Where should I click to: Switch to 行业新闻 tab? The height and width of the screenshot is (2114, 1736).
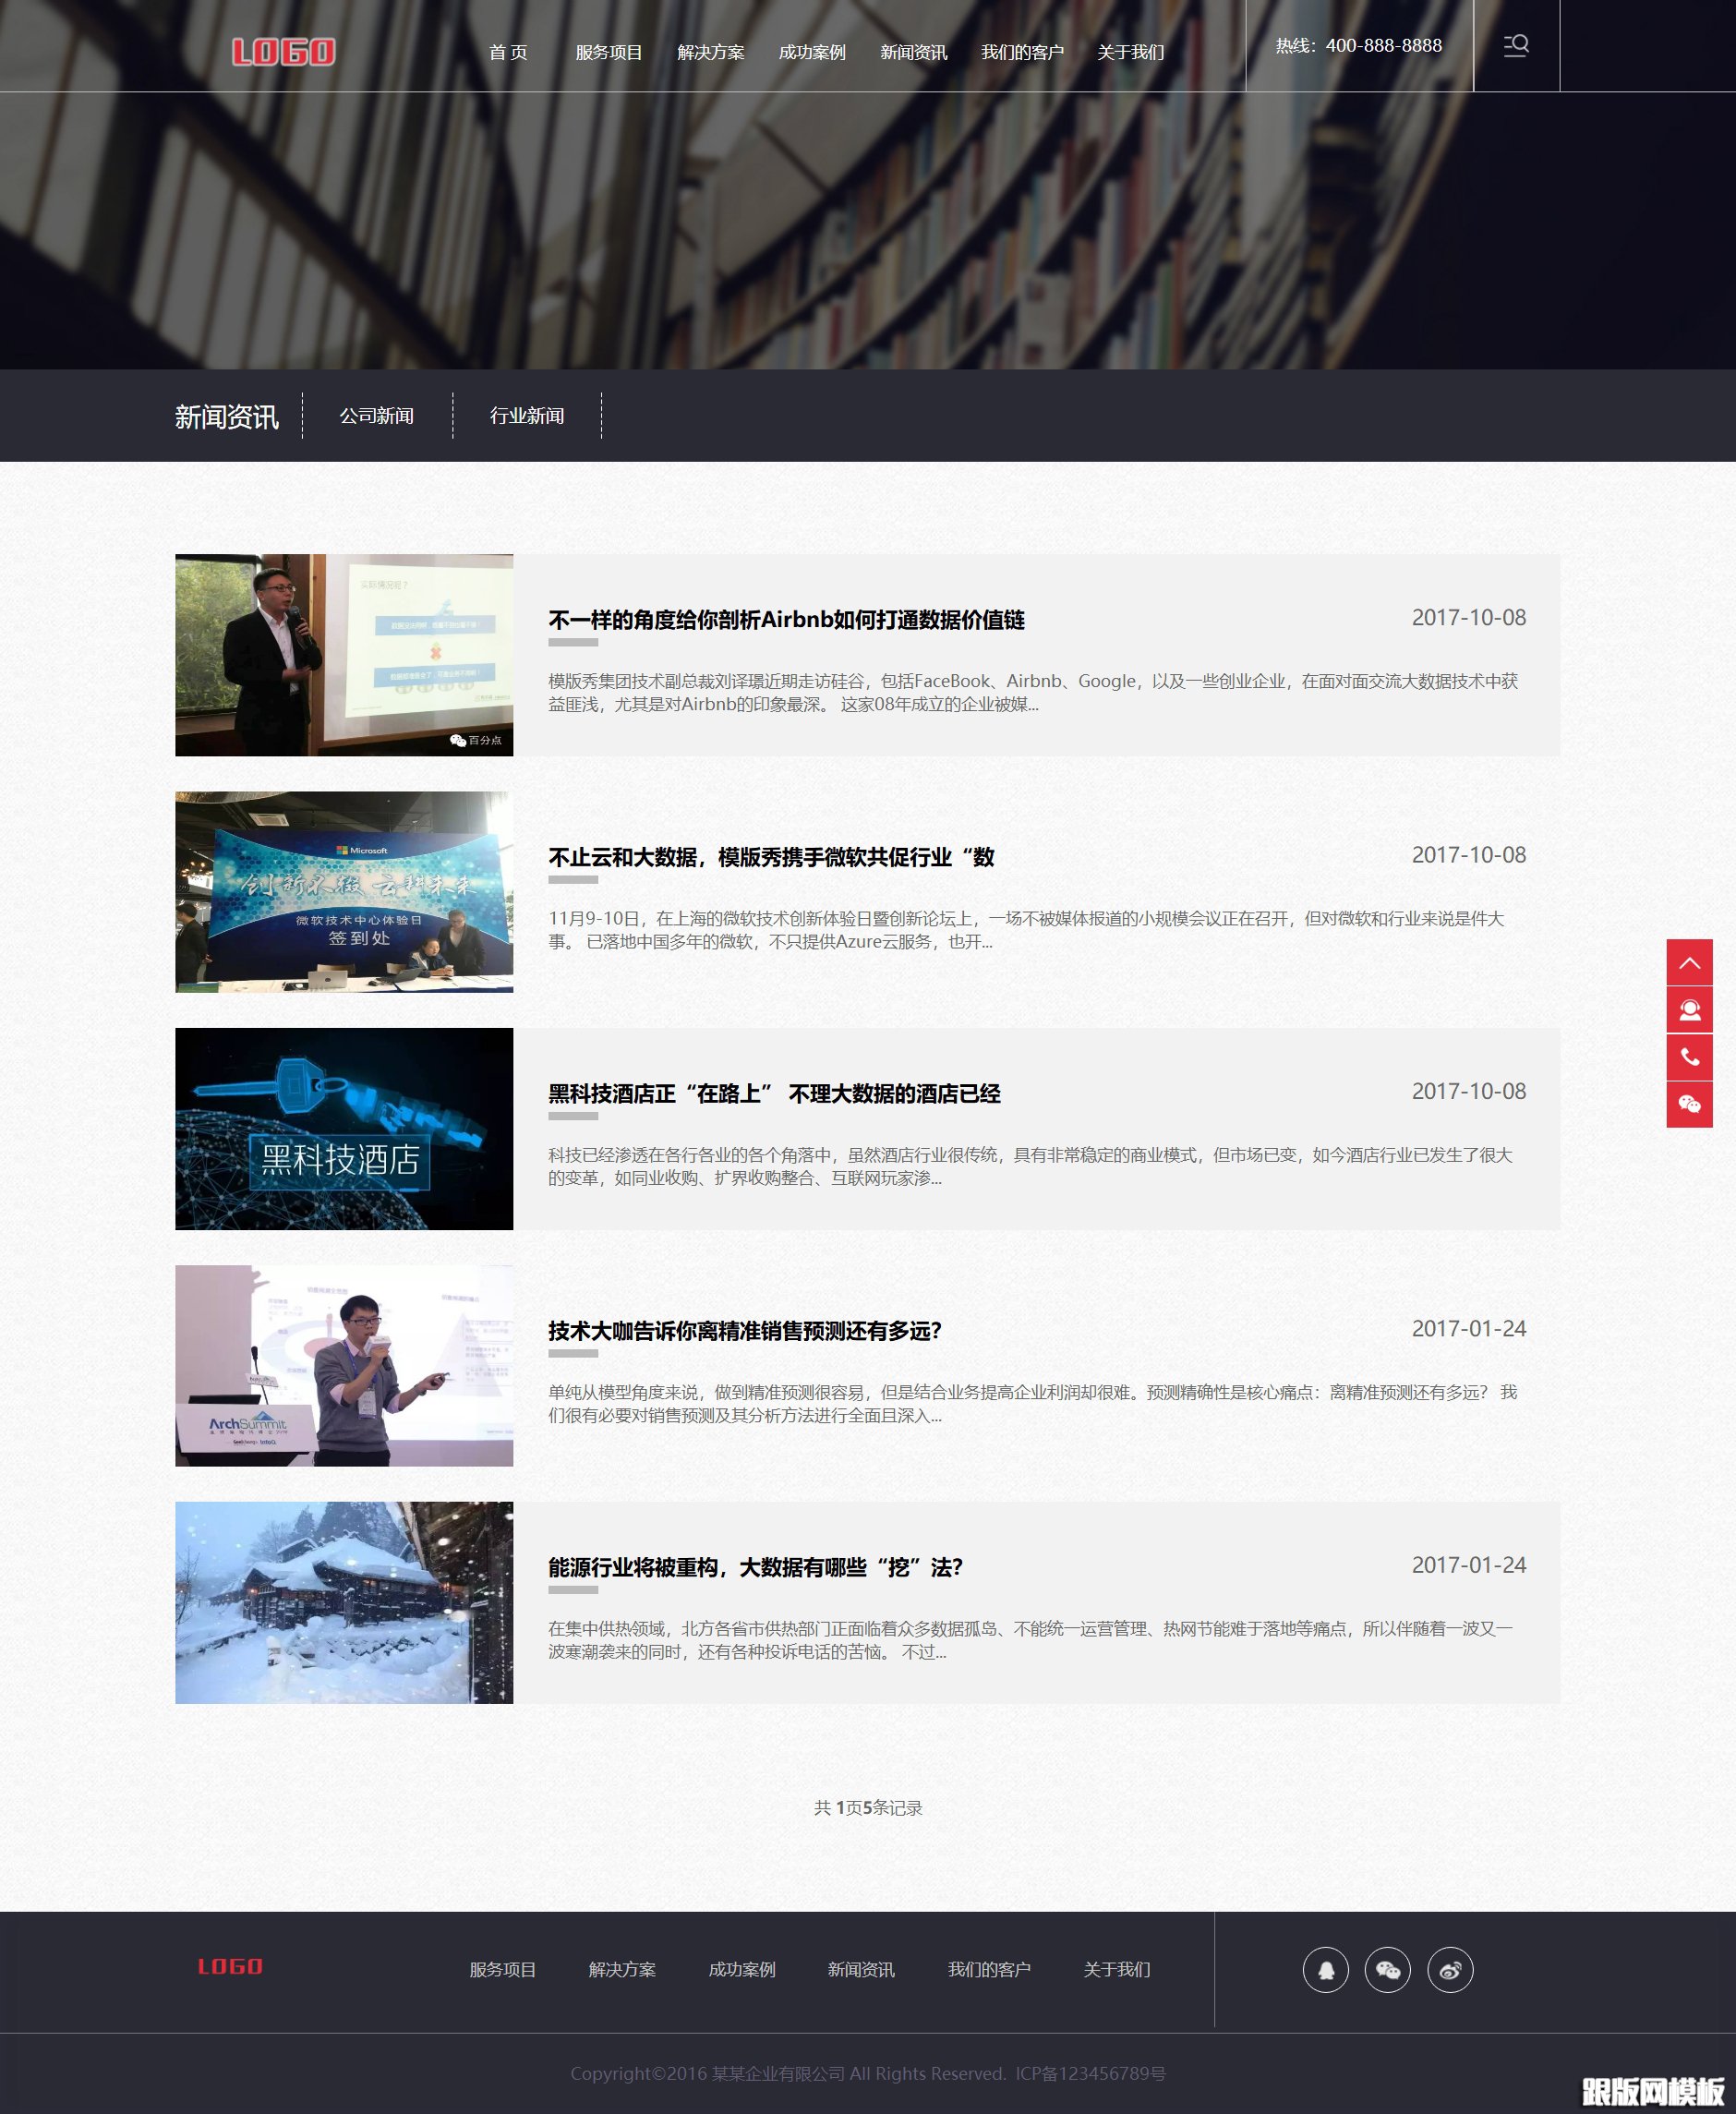(527, 415)
